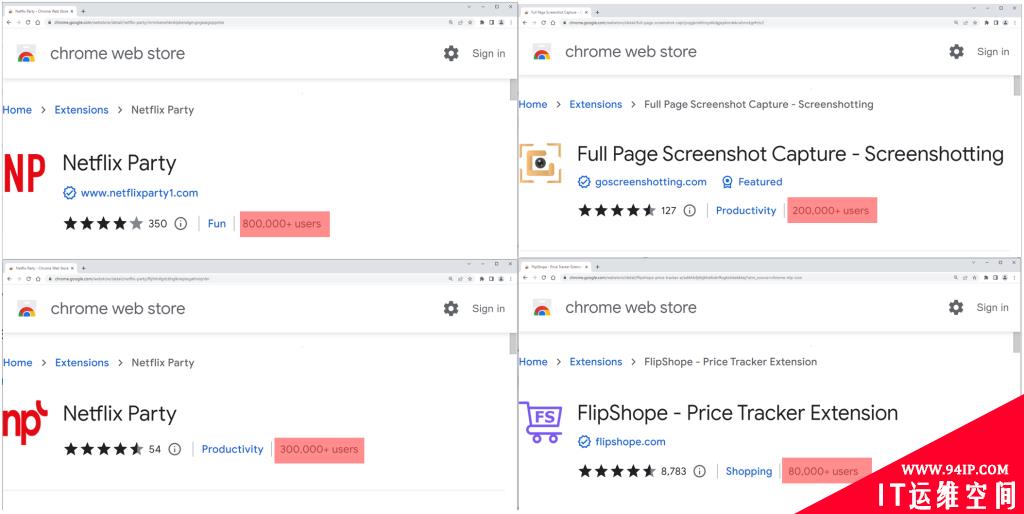Screen dimensions: 1024x514
Task: Open the goscreenshotting.com publisher link
Action: click(650, 182)
